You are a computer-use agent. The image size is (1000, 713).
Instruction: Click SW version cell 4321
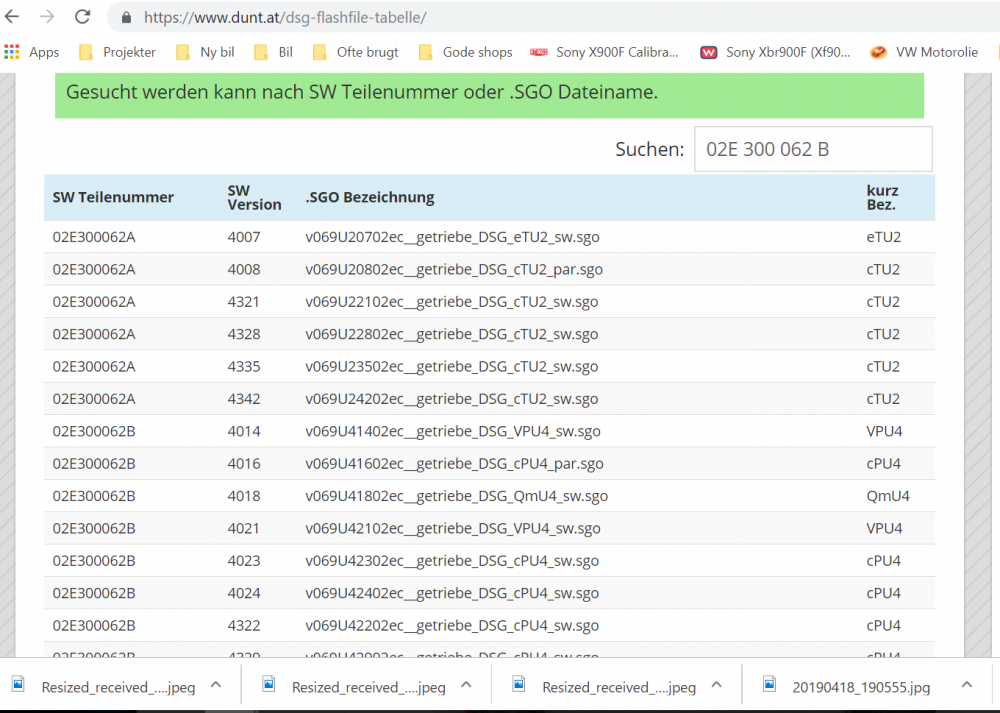(x=244, y=302)
